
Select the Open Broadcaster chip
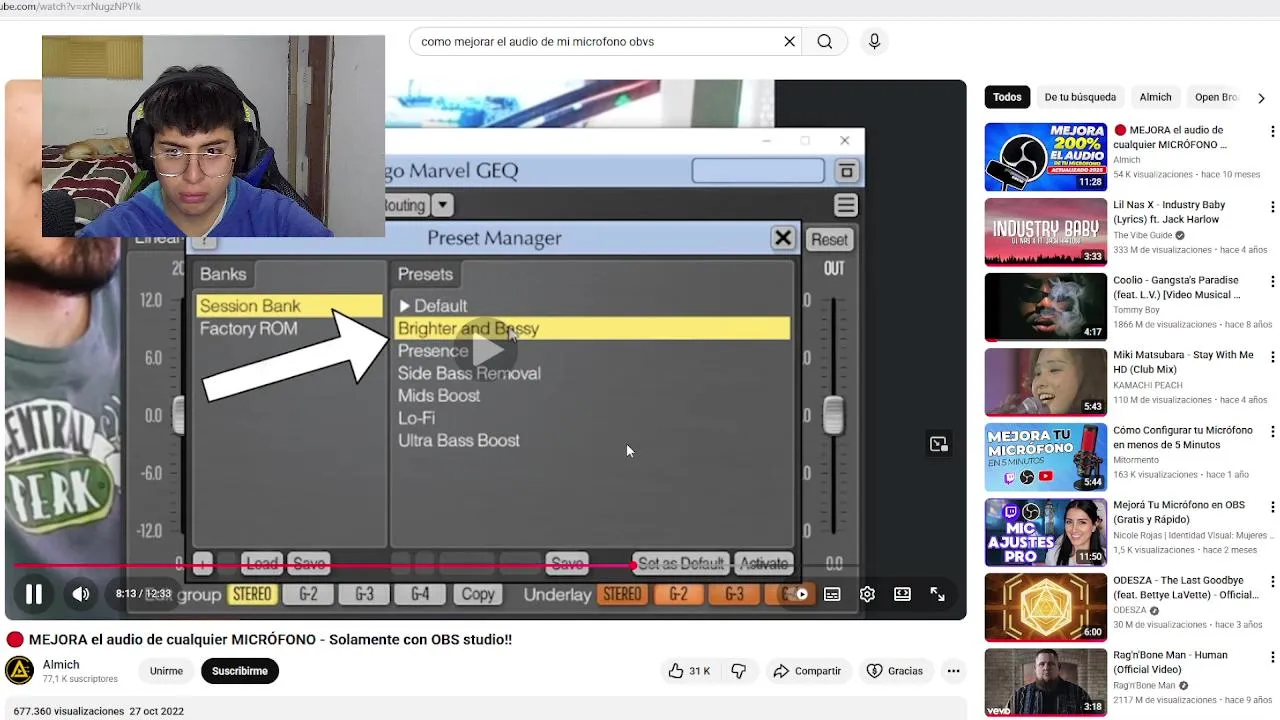[x=1216, y=97]
